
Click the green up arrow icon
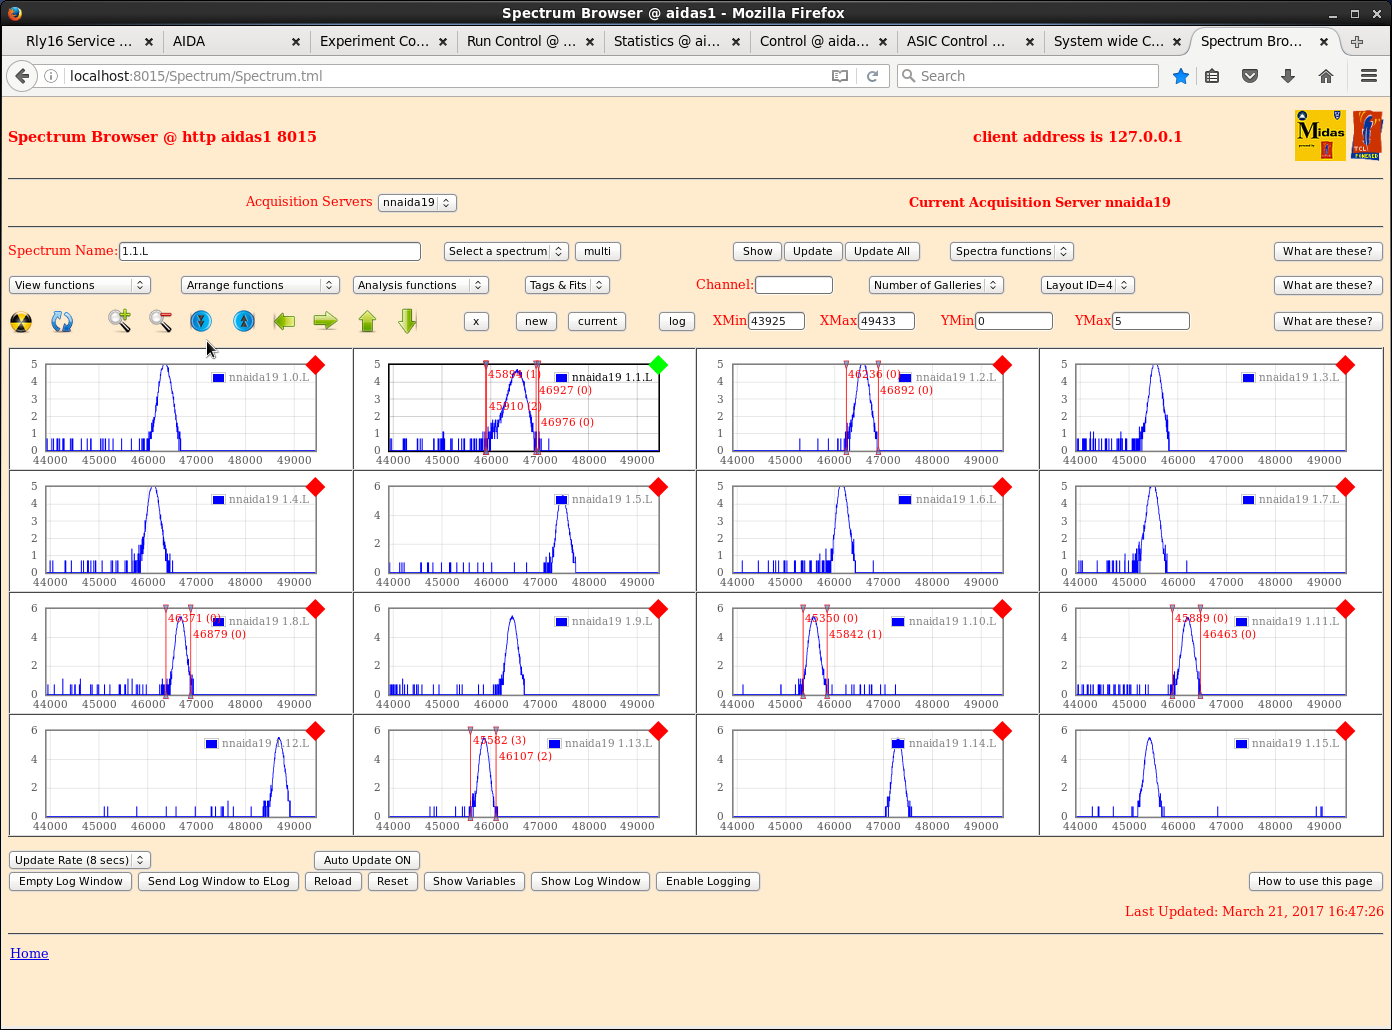367,321
